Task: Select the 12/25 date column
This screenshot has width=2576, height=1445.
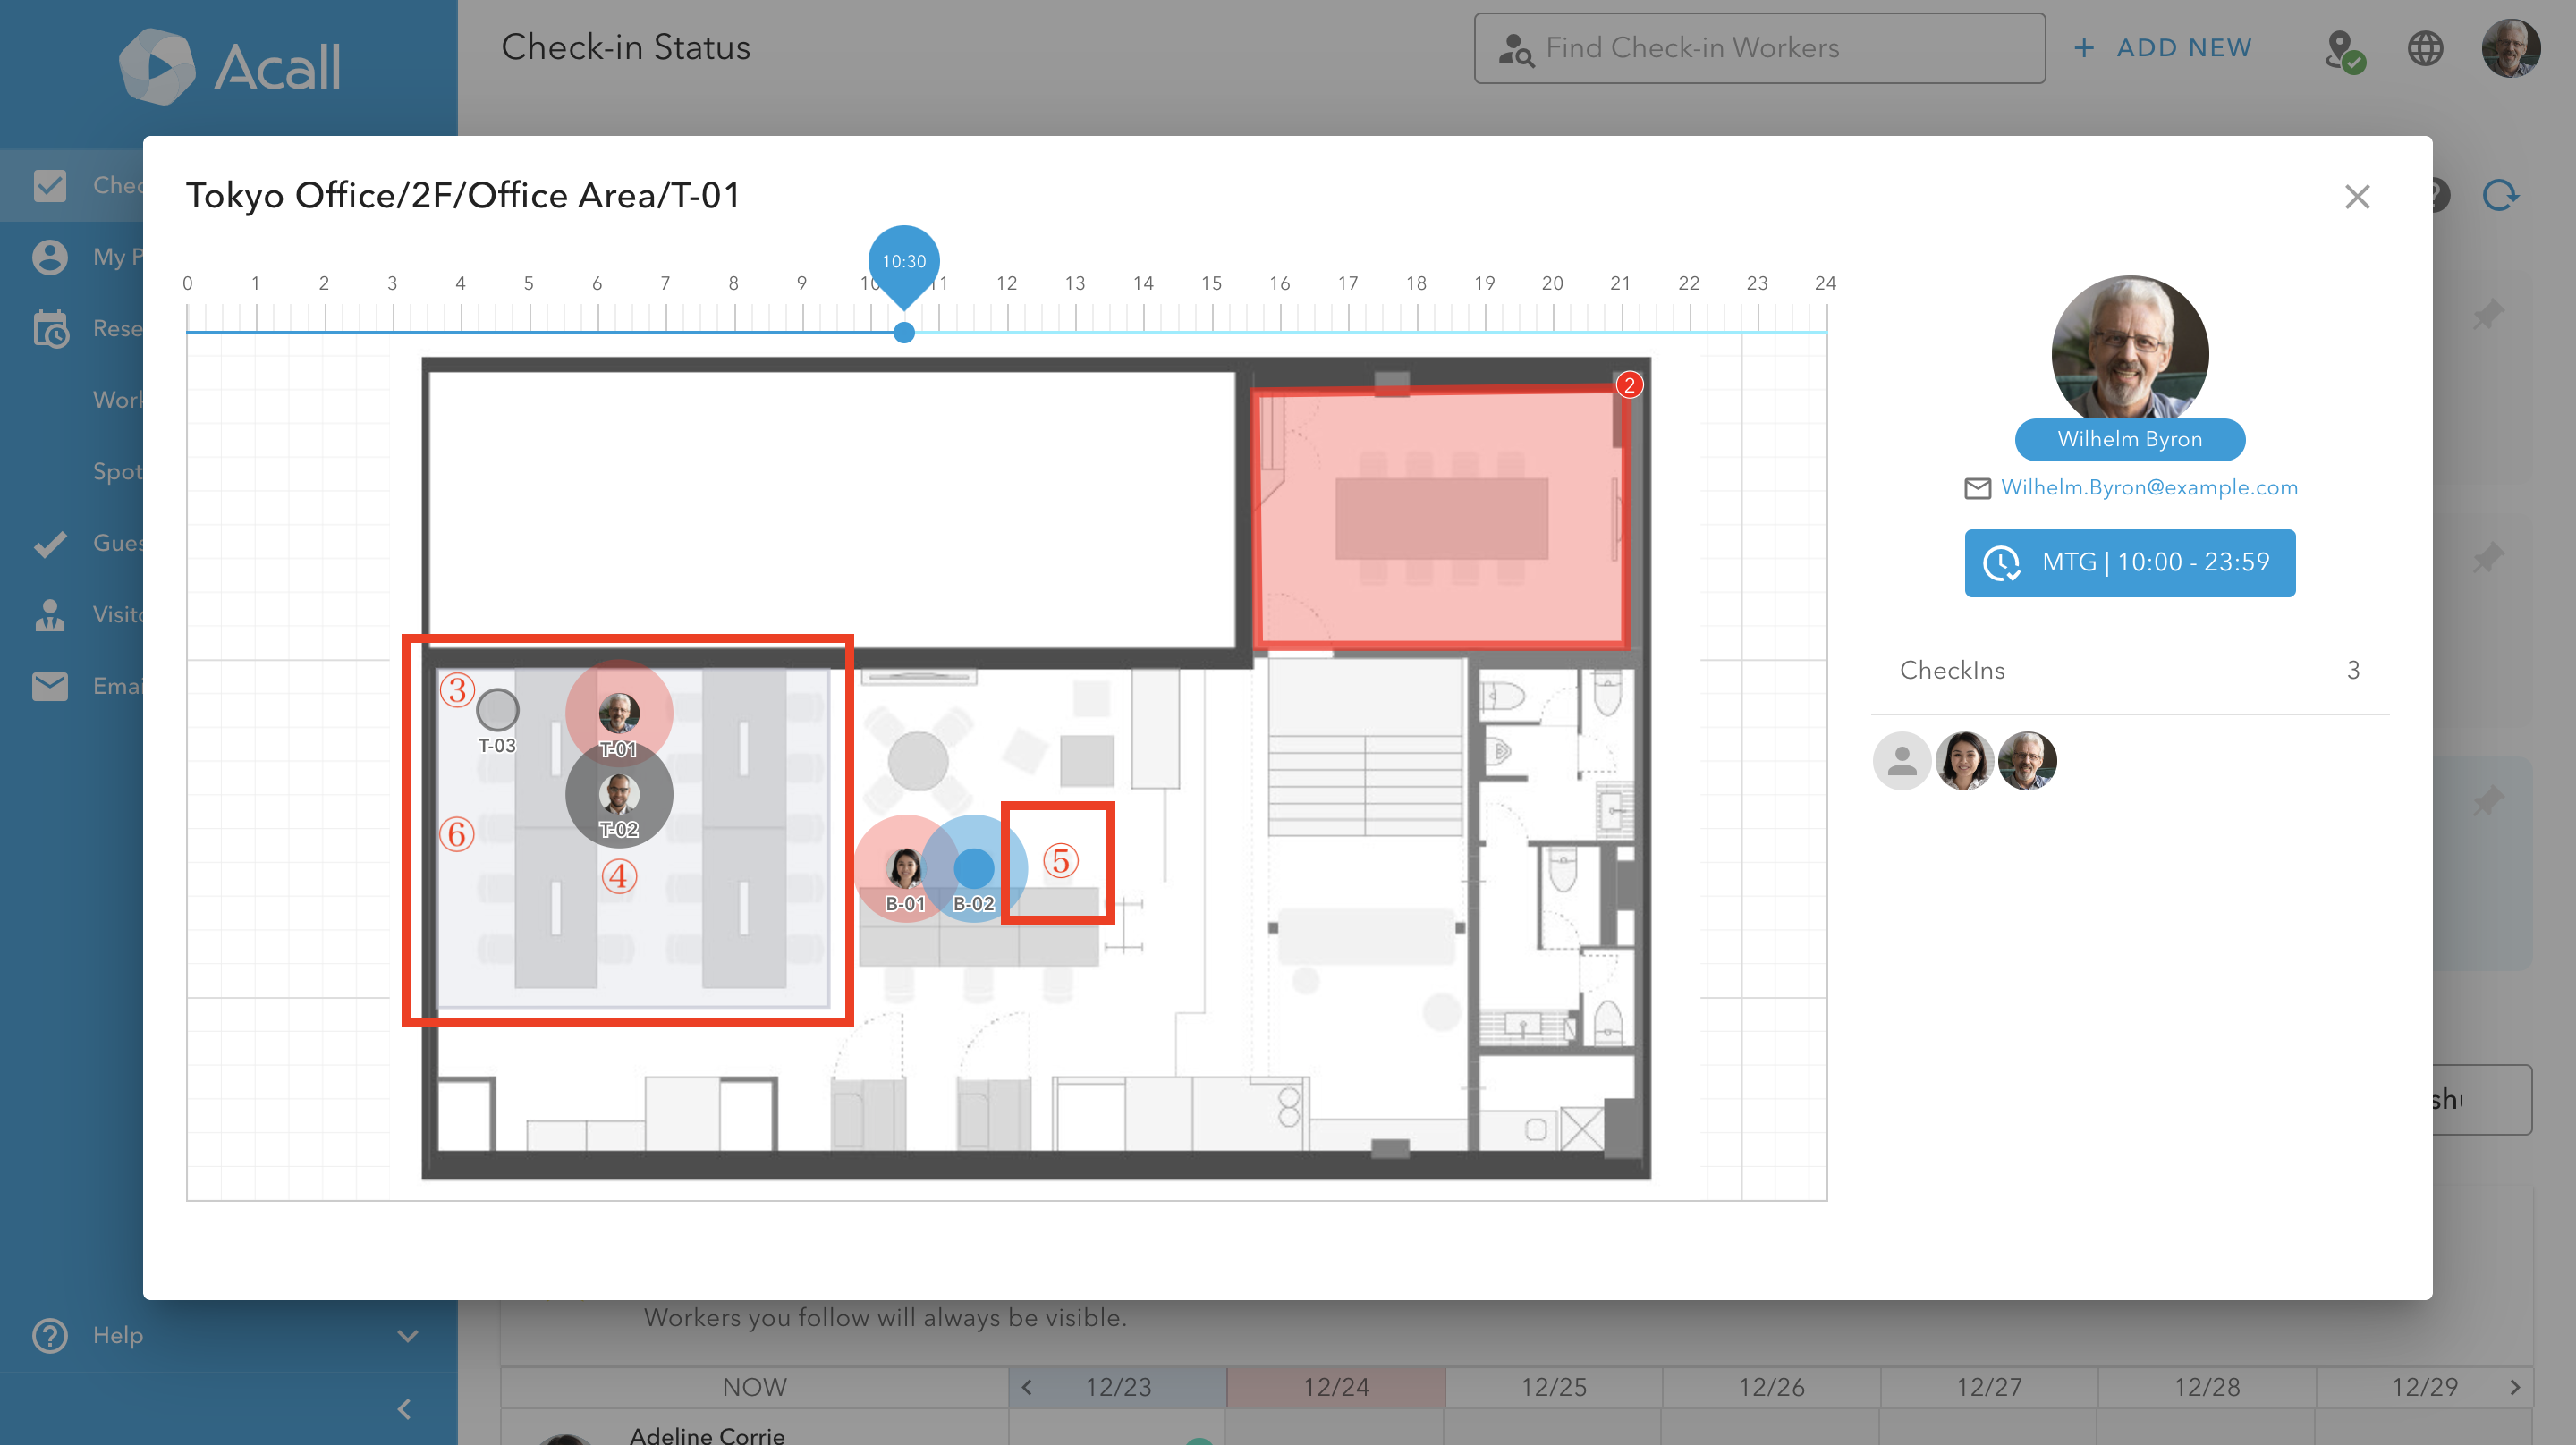Action: coord(1554,1387)
